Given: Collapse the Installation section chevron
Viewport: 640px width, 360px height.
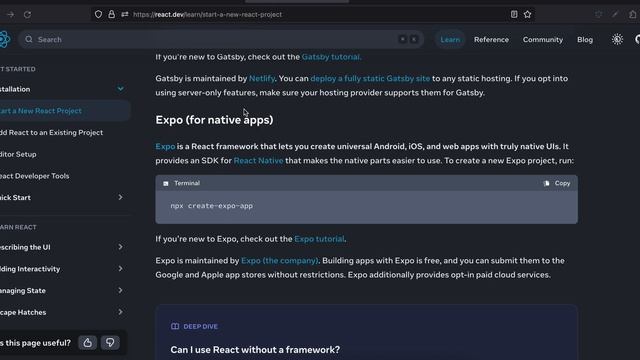Looking at the screenshot, I should (x=120, y=89).
